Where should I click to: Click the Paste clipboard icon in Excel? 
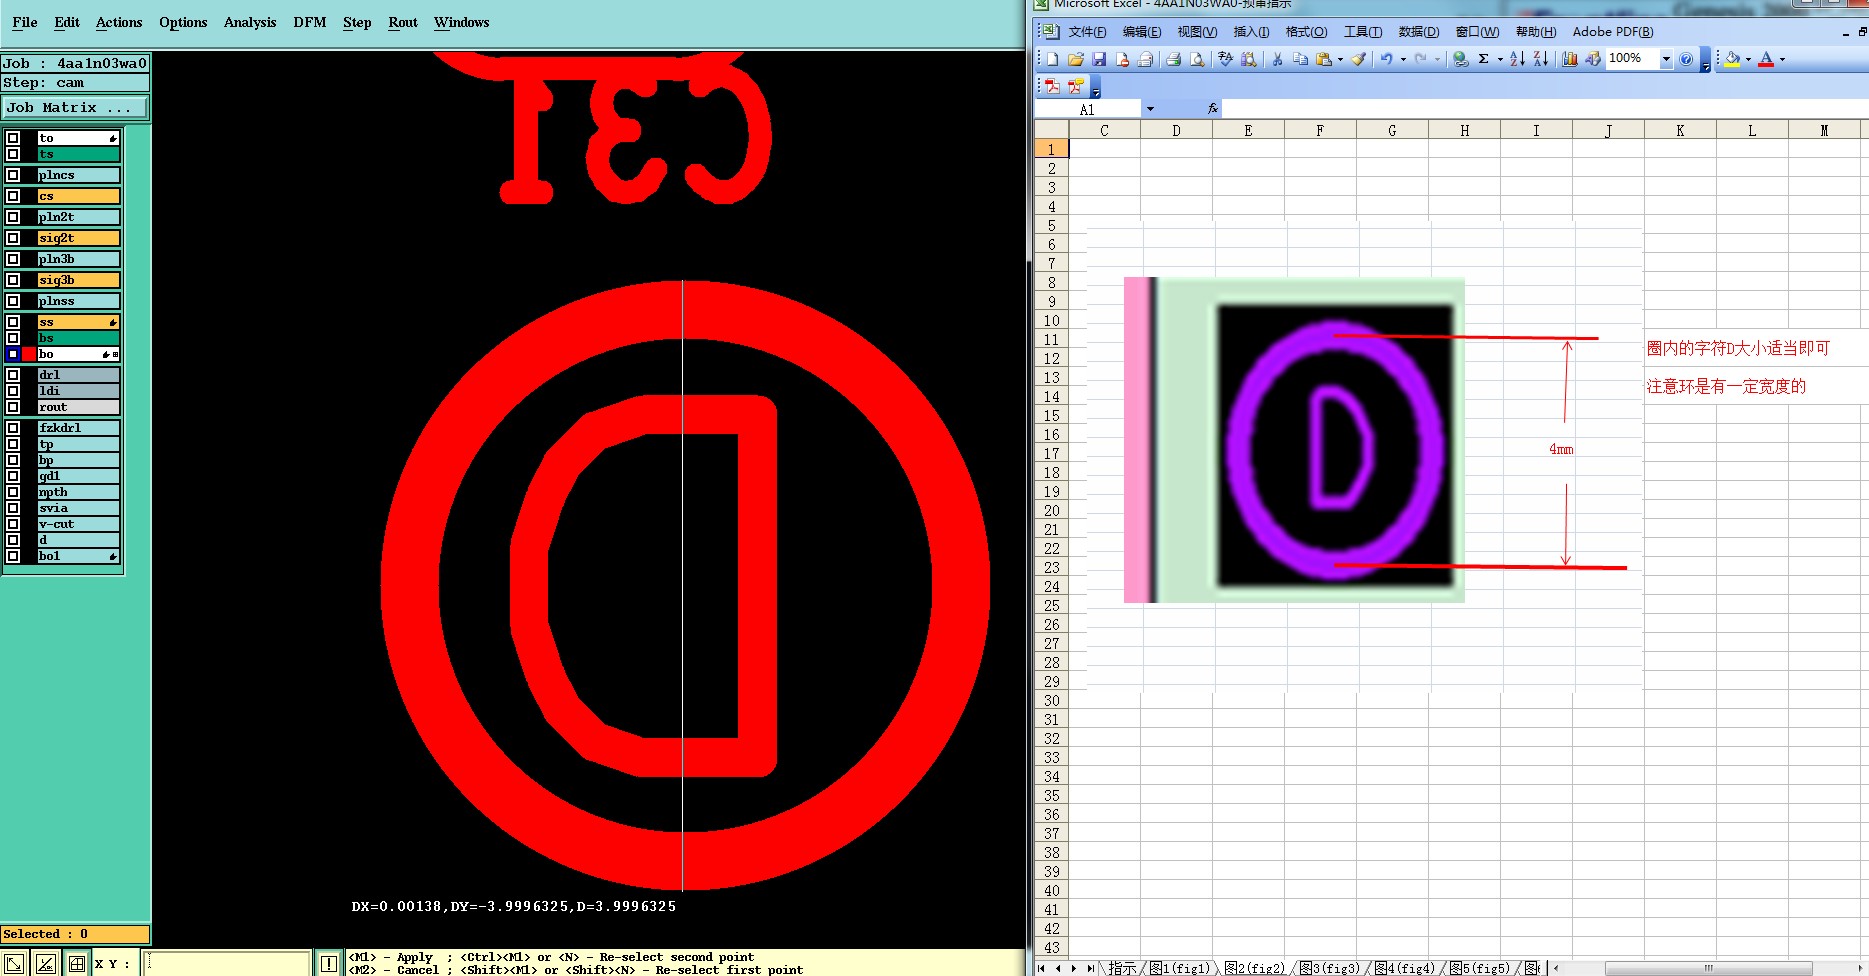1324,59
